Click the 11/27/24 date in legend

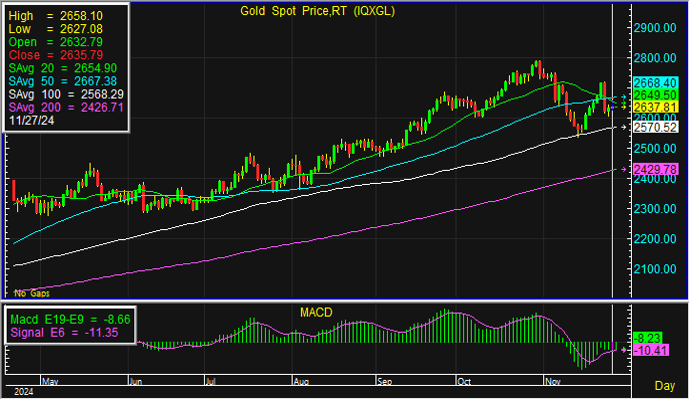(x=34, y=119)
